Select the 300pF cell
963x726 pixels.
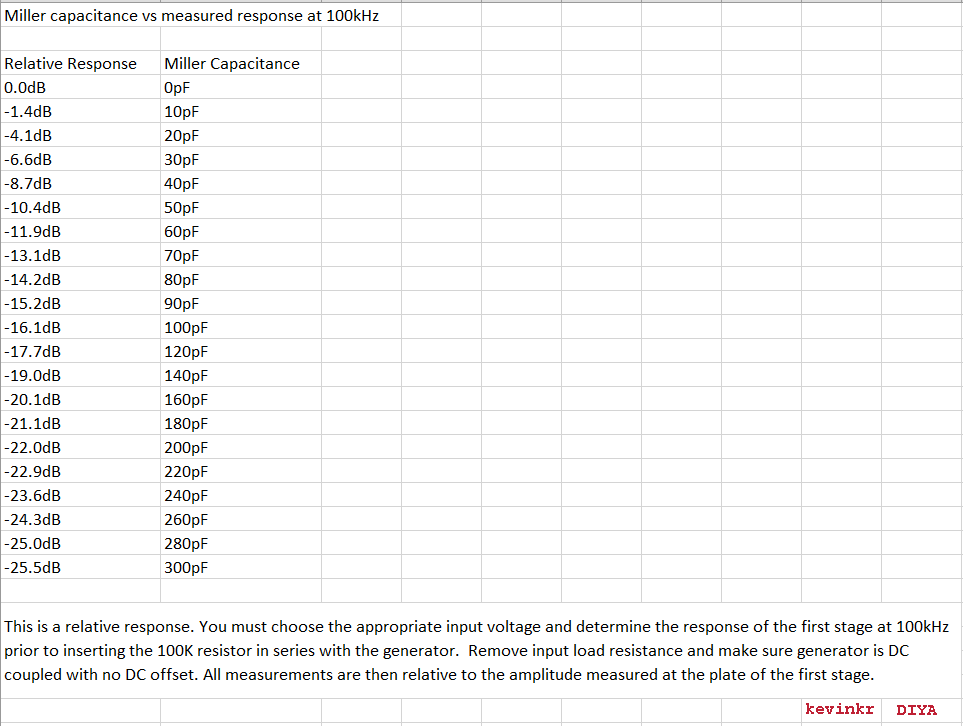pos(241,566)
